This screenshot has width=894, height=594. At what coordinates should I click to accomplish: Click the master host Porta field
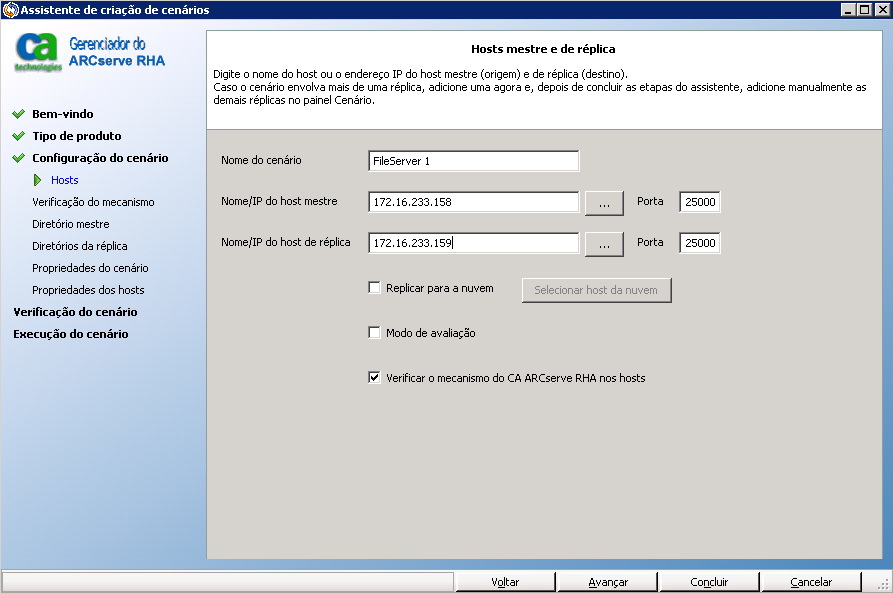coord(699,202)
